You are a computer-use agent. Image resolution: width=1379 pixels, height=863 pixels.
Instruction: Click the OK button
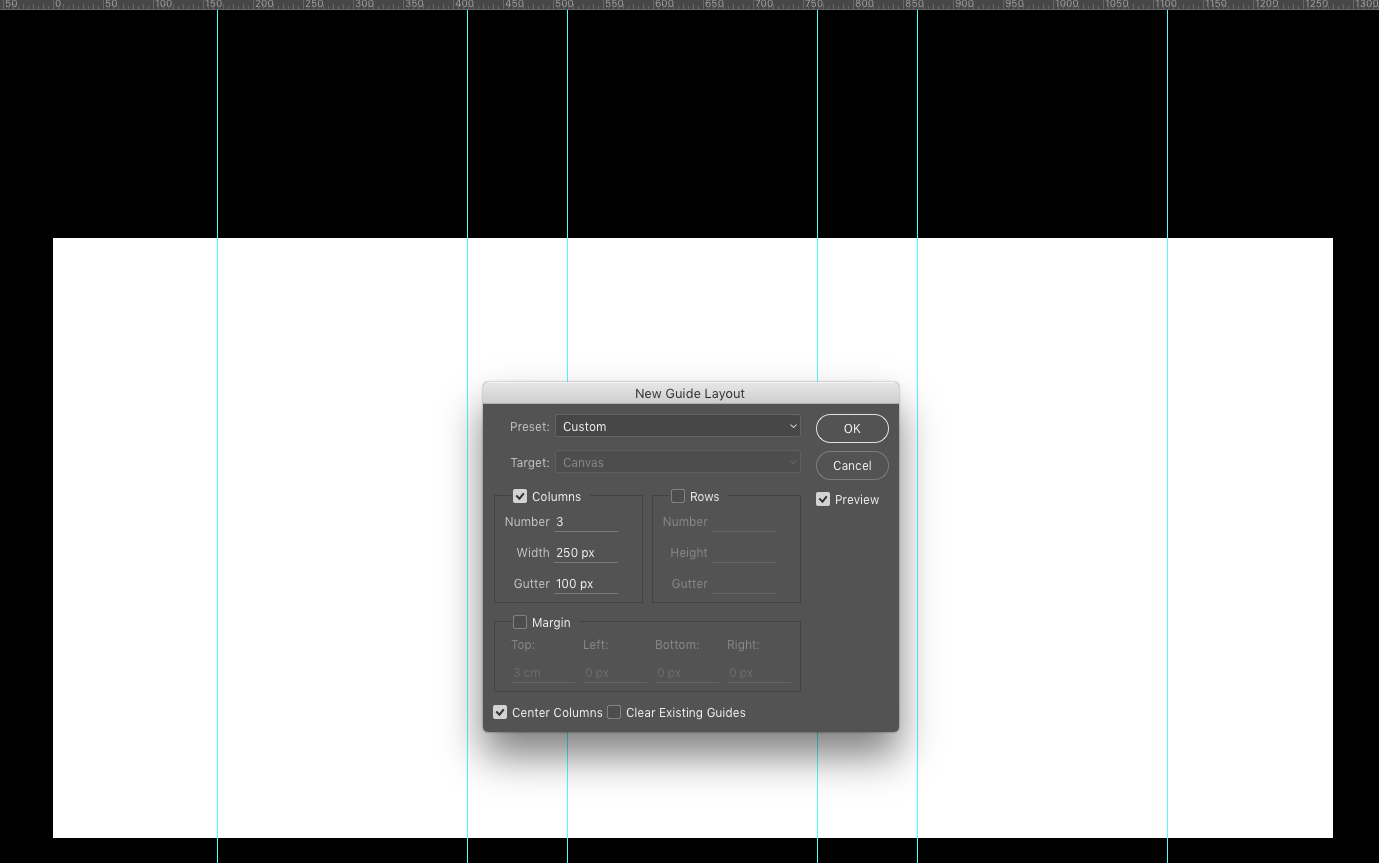[x=852, y=428]
